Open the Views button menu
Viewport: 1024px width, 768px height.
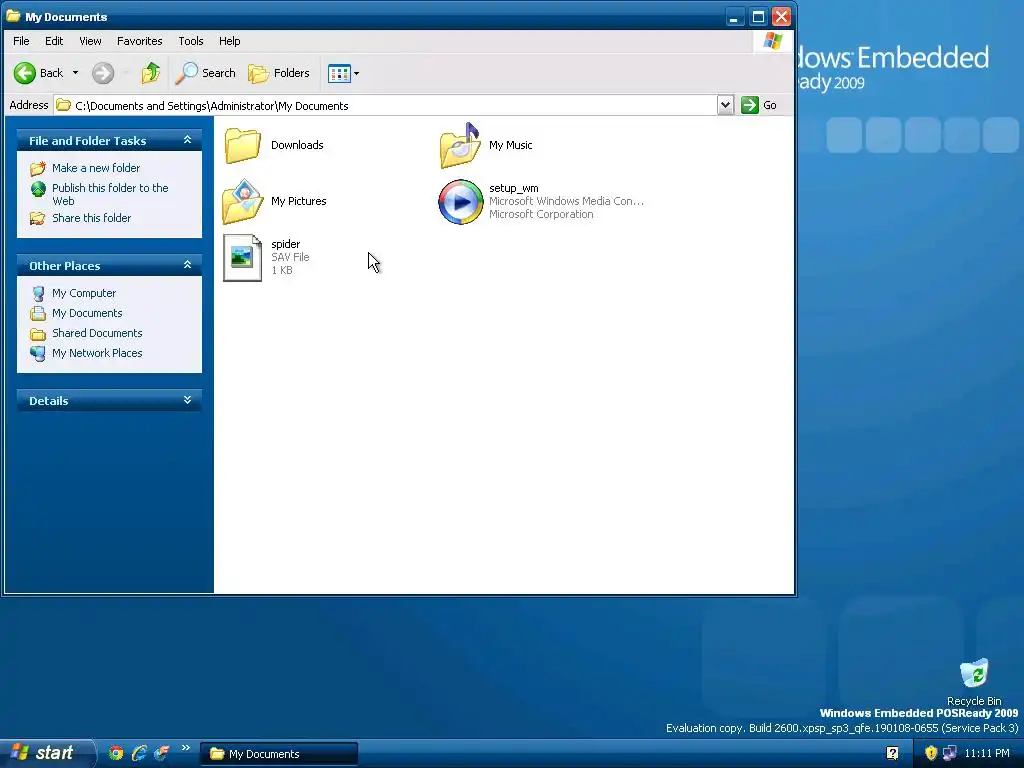344,73
